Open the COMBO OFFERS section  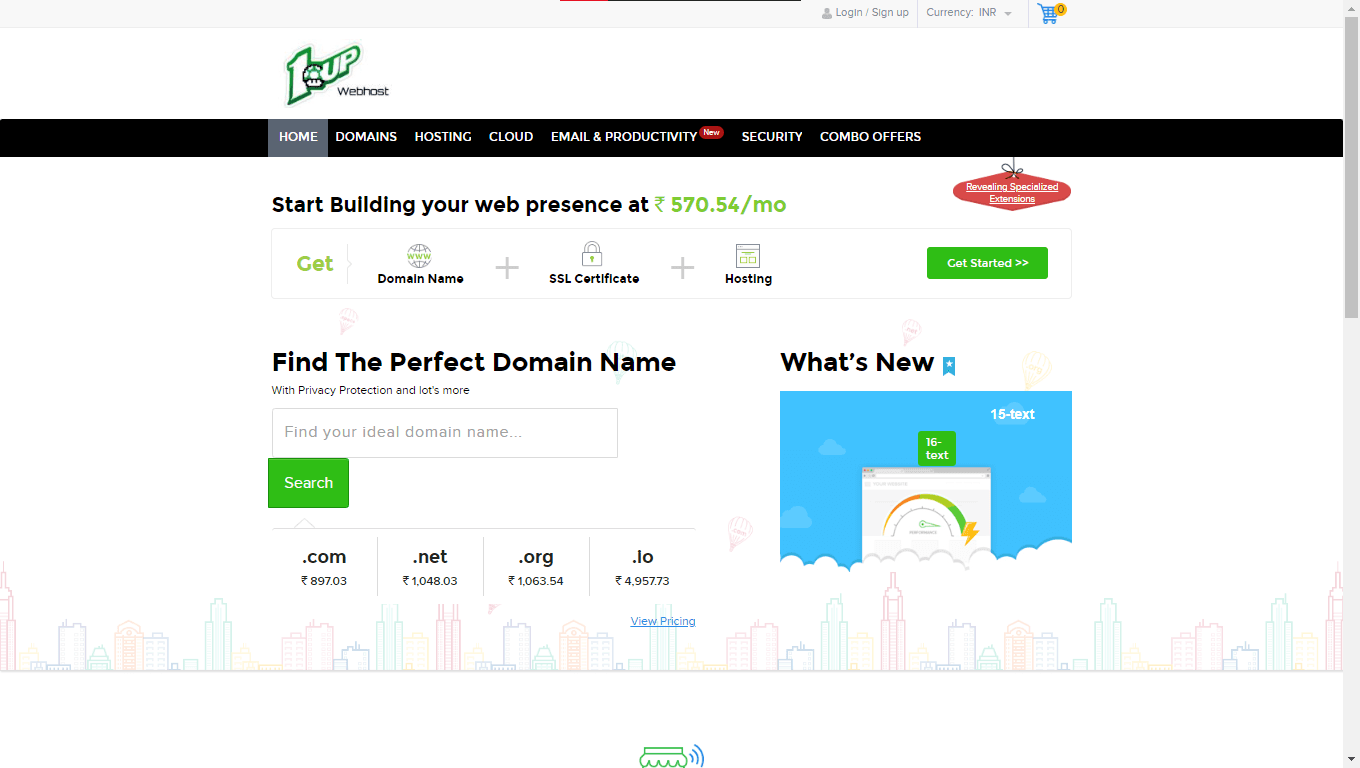tap(870, 137)
